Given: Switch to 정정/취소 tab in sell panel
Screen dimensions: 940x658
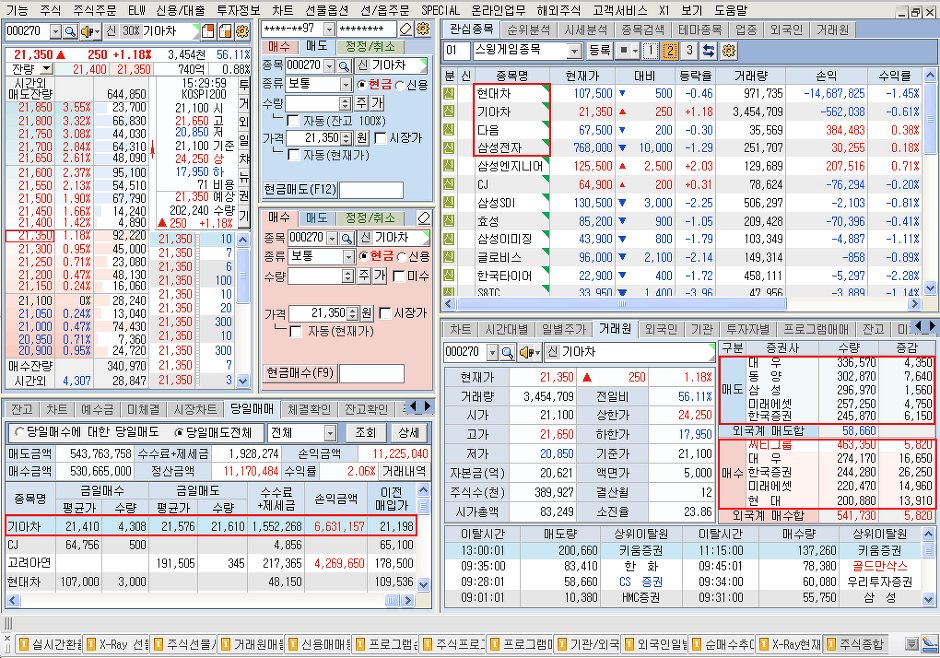Looking at the screenshot, I should point(370,46).
